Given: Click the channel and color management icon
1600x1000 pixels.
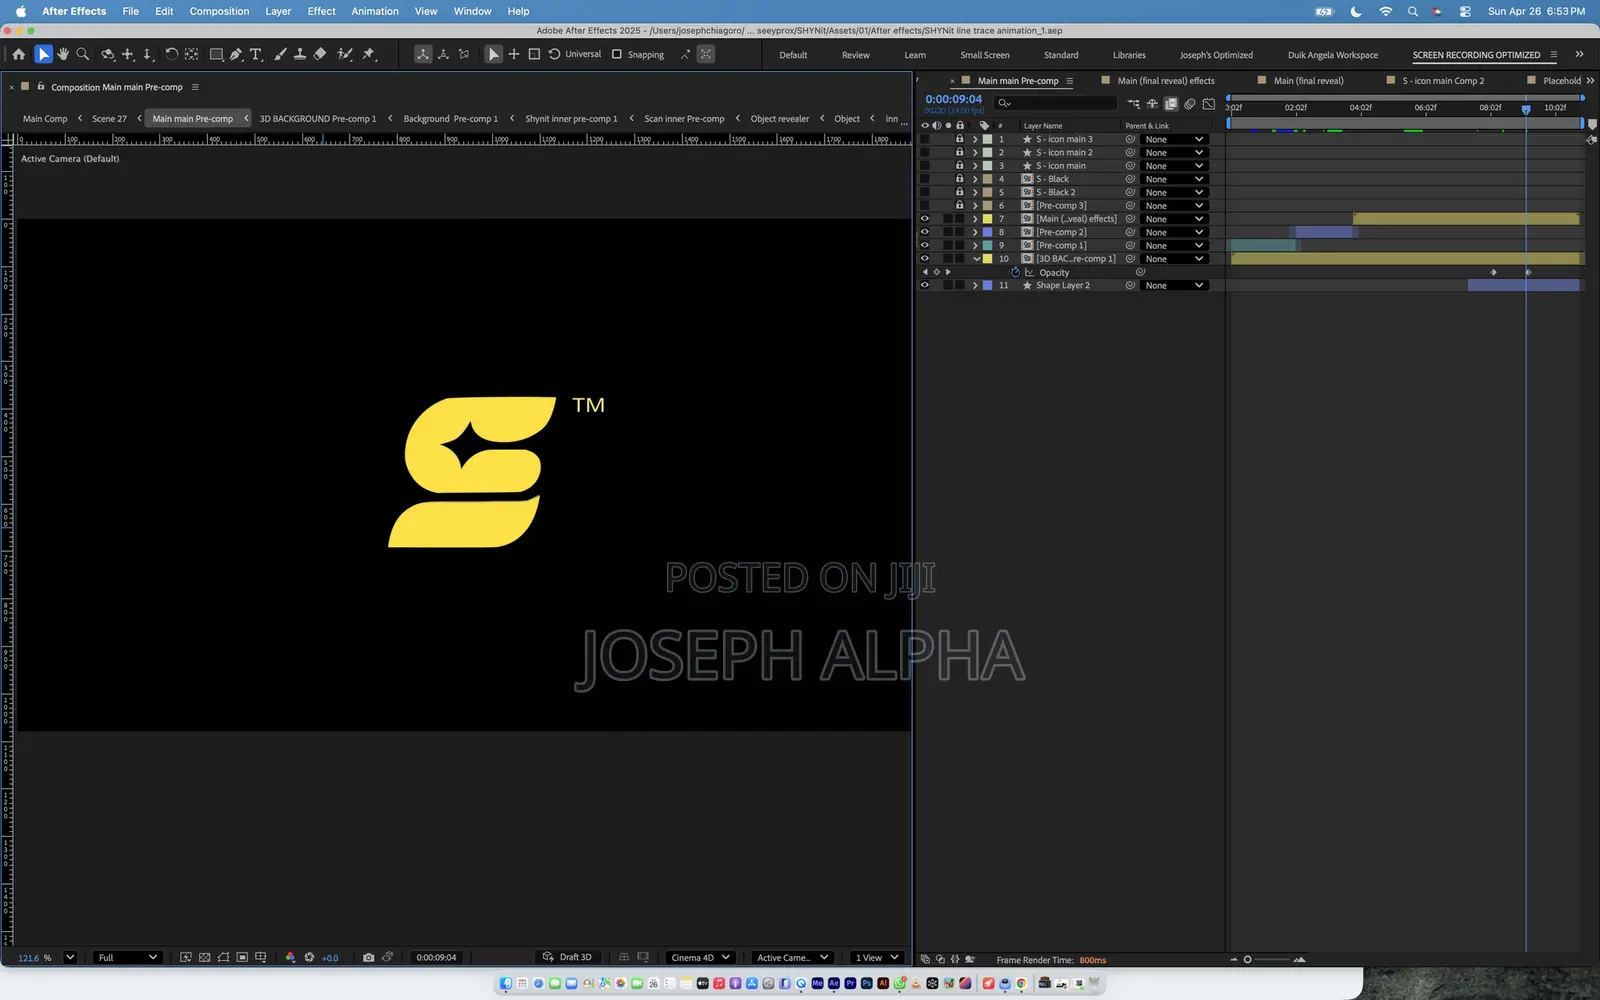Looking at the screenshot, I should pos(290,957).
